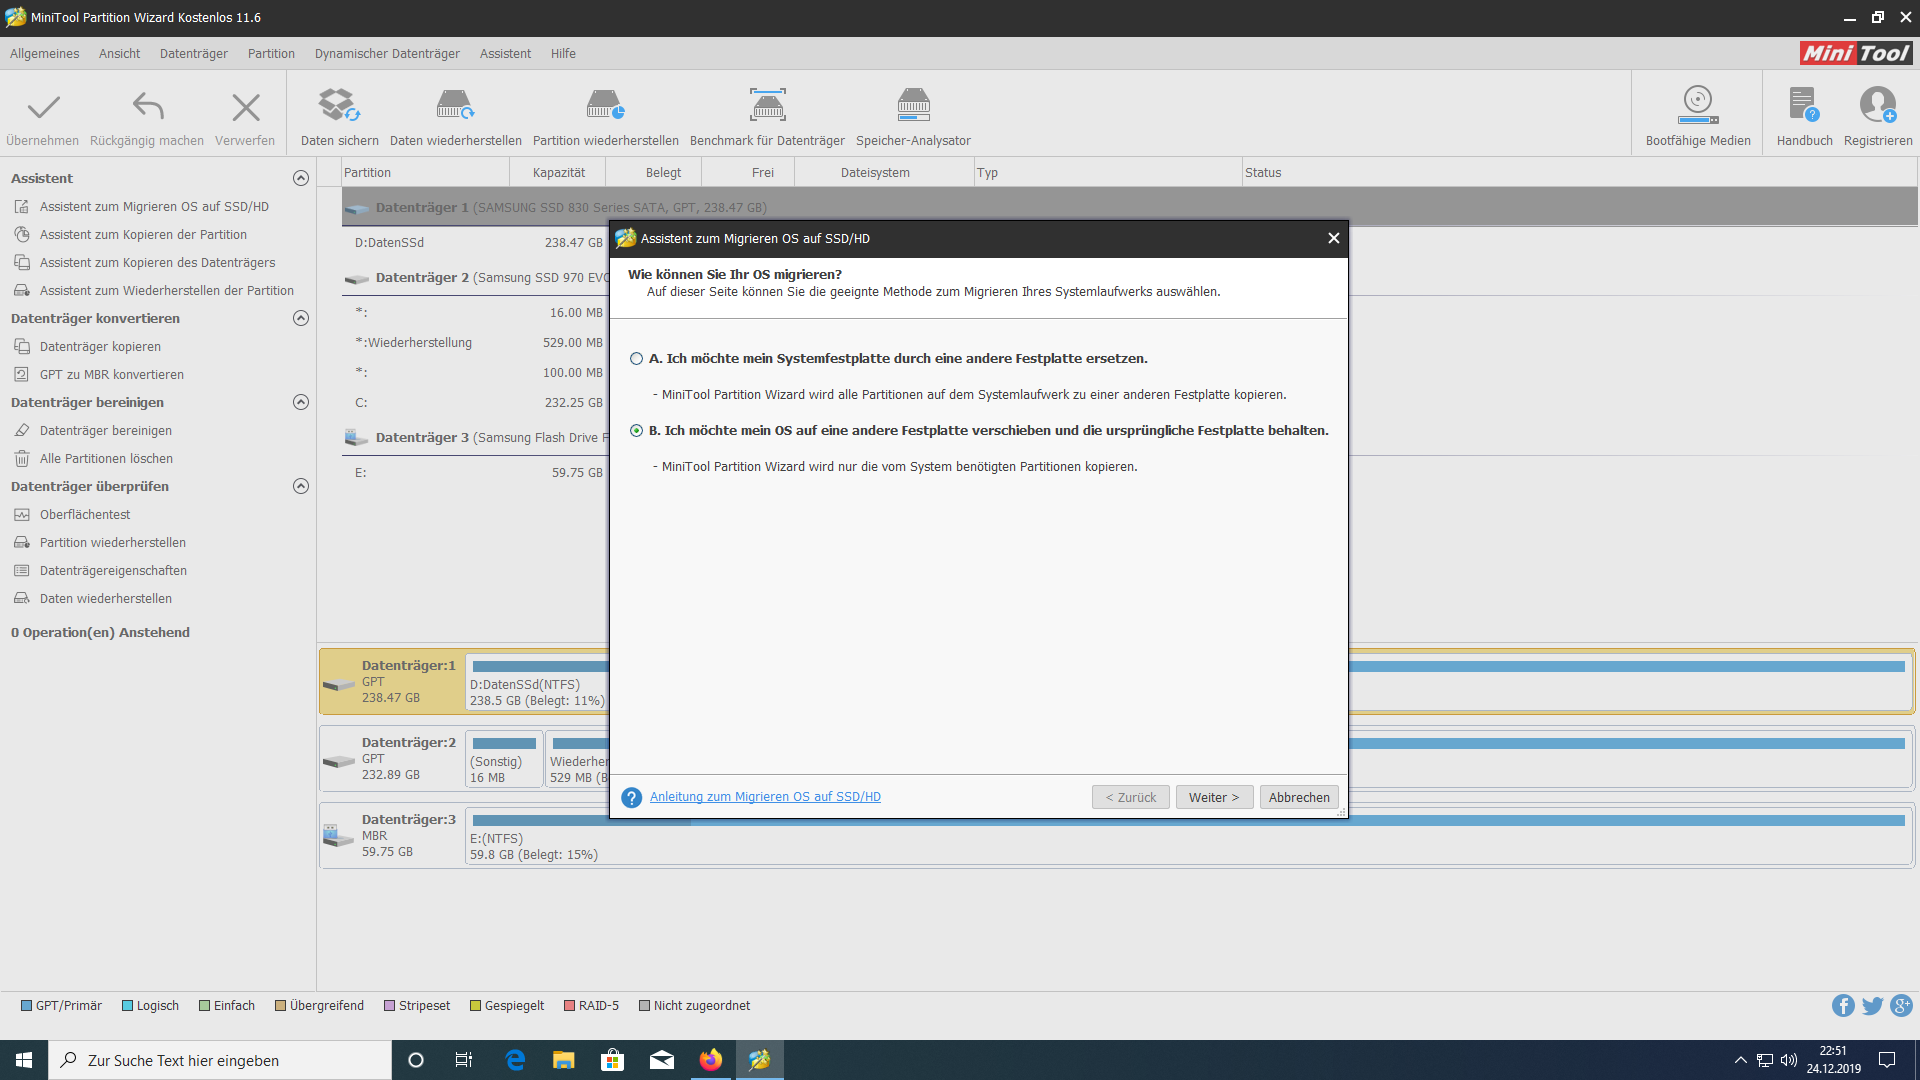The height and width of the screenshot is (1080, 1920).
Task: Select option B move OS only
Action: click(637, 431)
